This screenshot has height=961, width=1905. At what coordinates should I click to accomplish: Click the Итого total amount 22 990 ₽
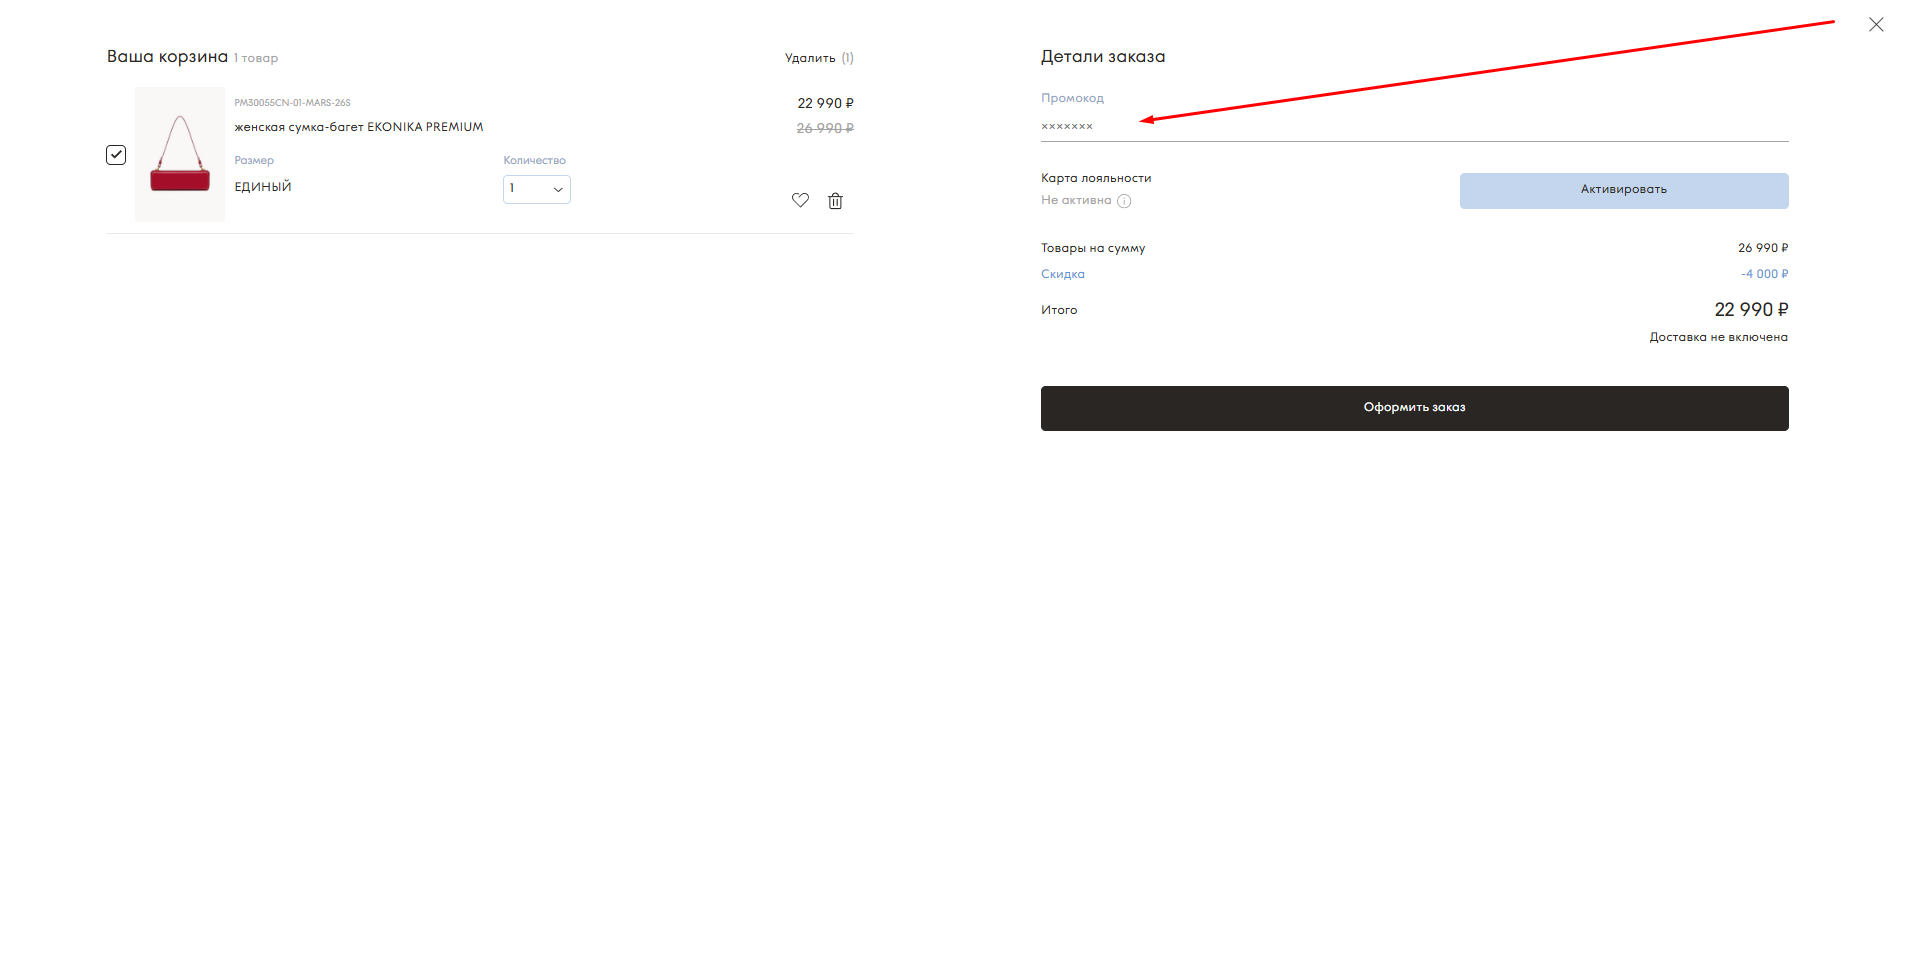[x=1750, y=310]
